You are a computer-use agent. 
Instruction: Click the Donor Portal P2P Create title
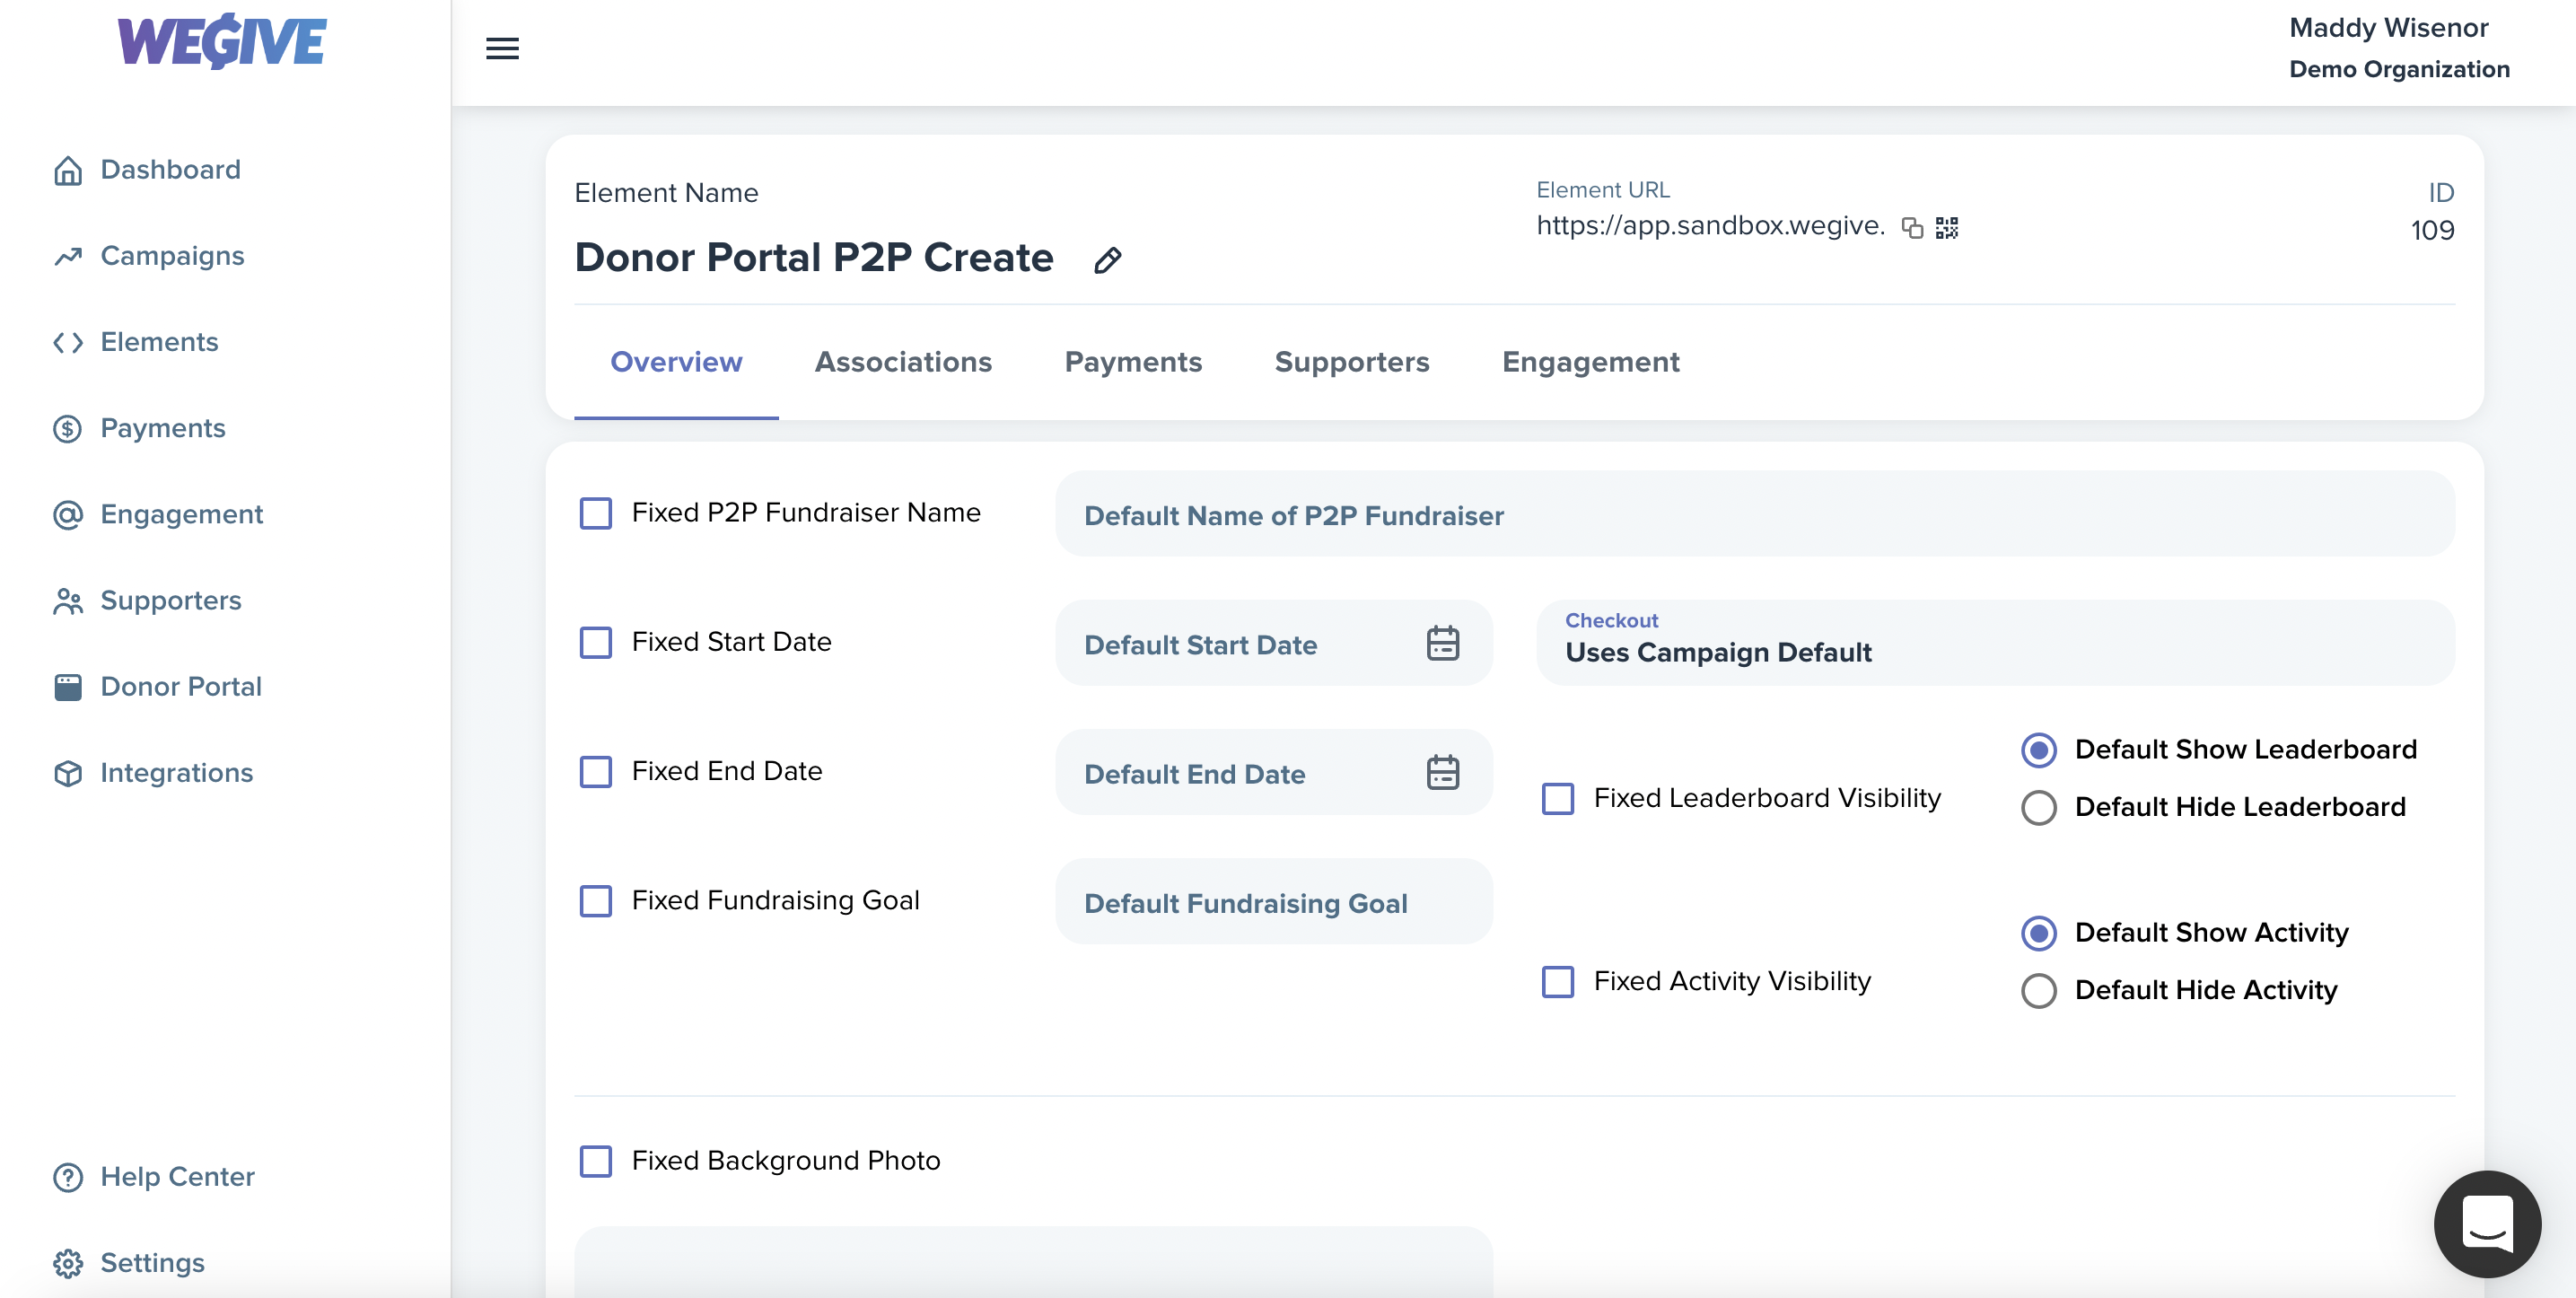click(x=813, y=258)
